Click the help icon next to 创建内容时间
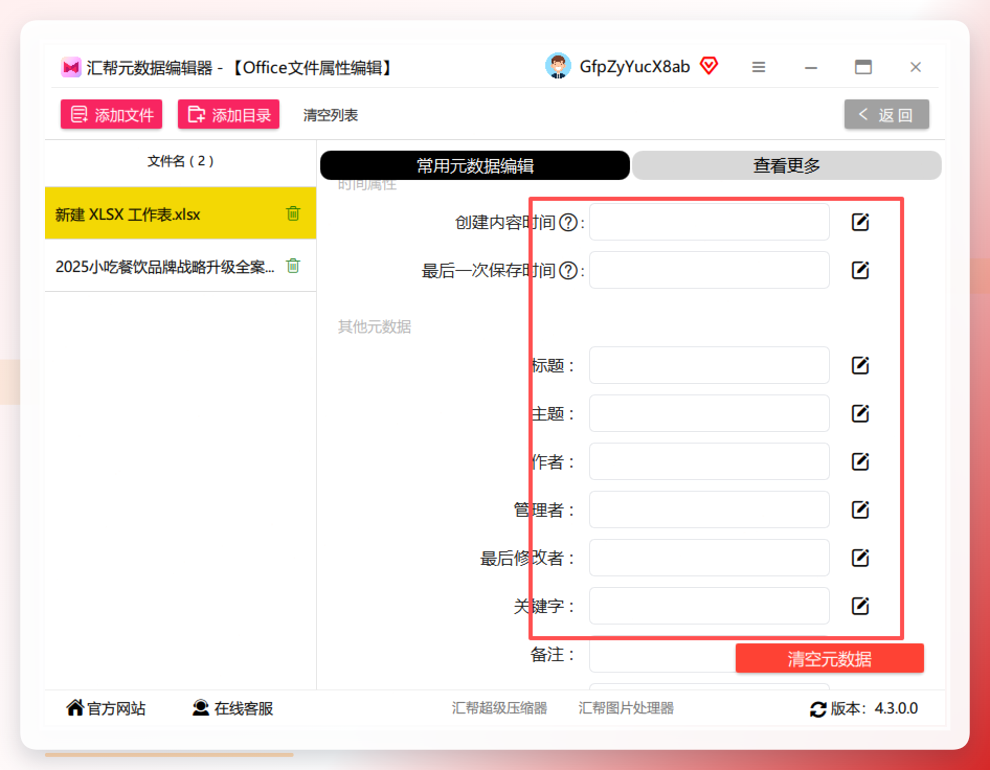The height and width of the screenshot is (770, 990). (568, 222)
